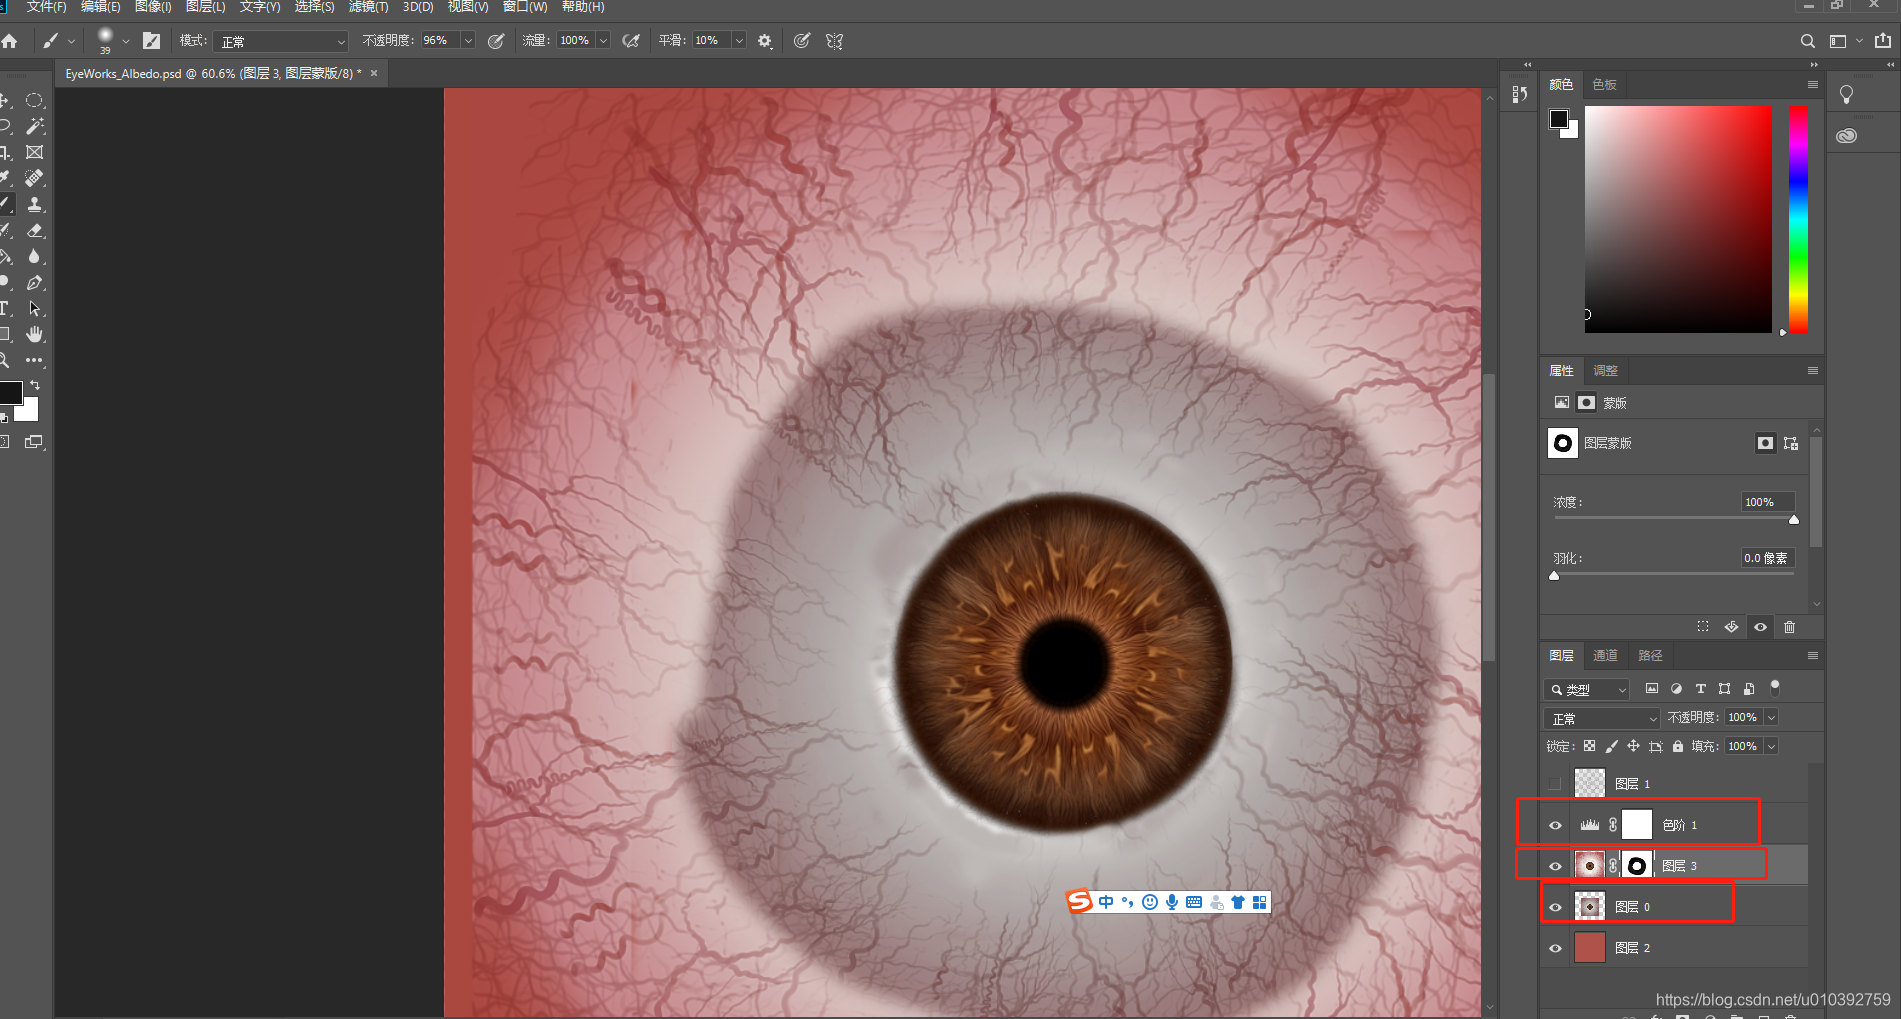Show the hidden 图层 1 layer
Image resolution: width=1901 pixels, height=1019 pixels.
click(1554, 784)
